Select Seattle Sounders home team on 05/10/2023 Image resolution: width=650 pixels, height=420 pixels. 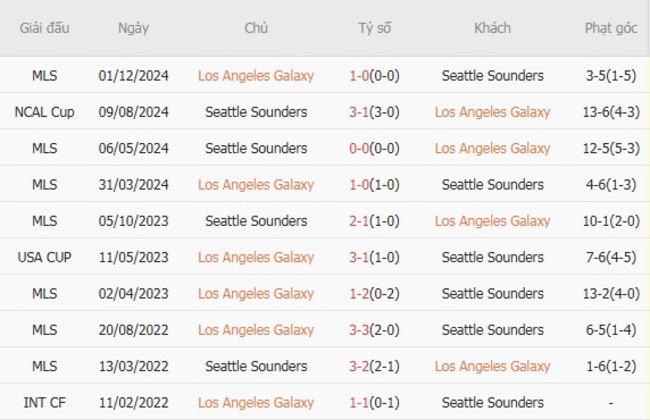coord(256,221)
